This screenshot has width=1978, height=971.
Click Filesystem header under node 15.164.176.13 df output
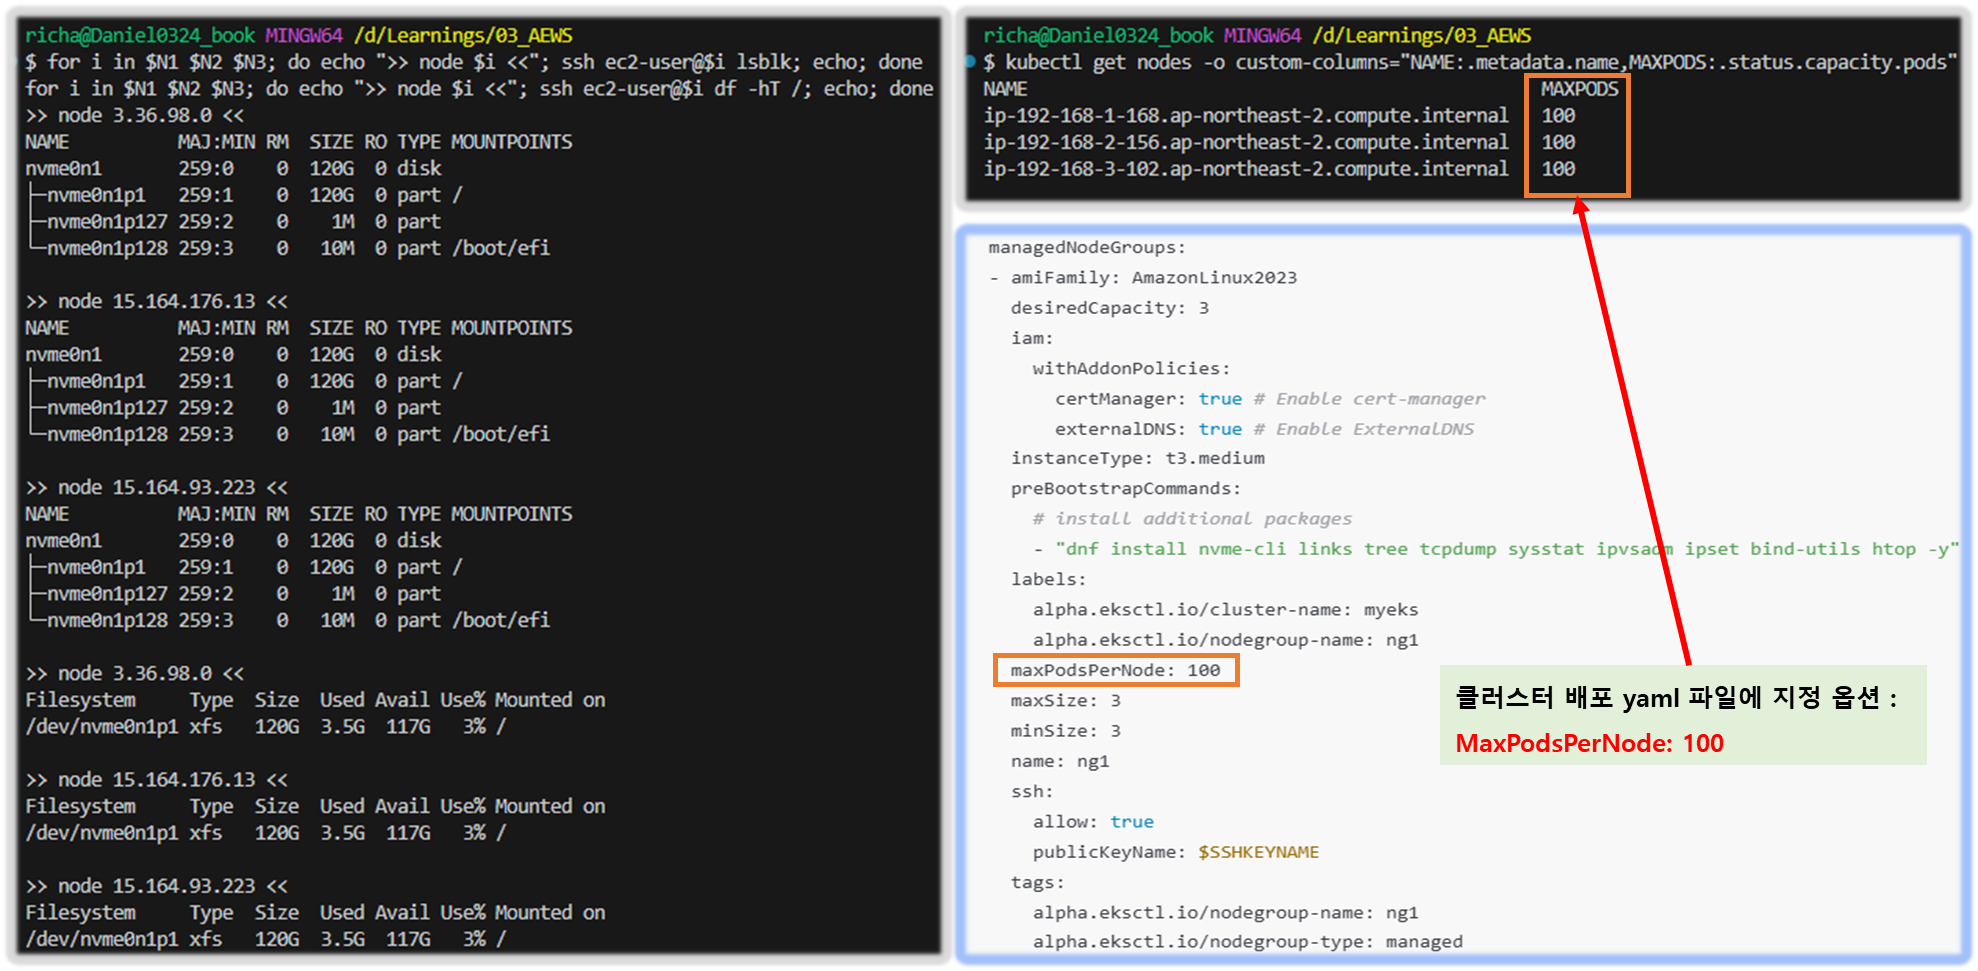[x=80, y=806]
